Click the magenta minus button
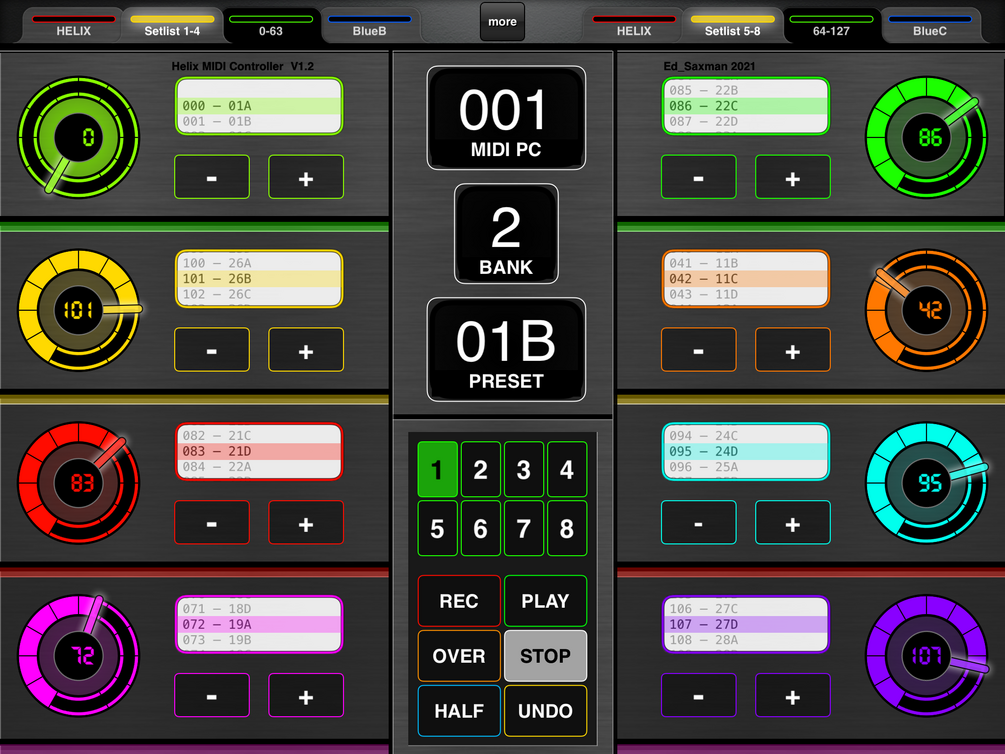The image size is (1005, 754). click(212, 695)
